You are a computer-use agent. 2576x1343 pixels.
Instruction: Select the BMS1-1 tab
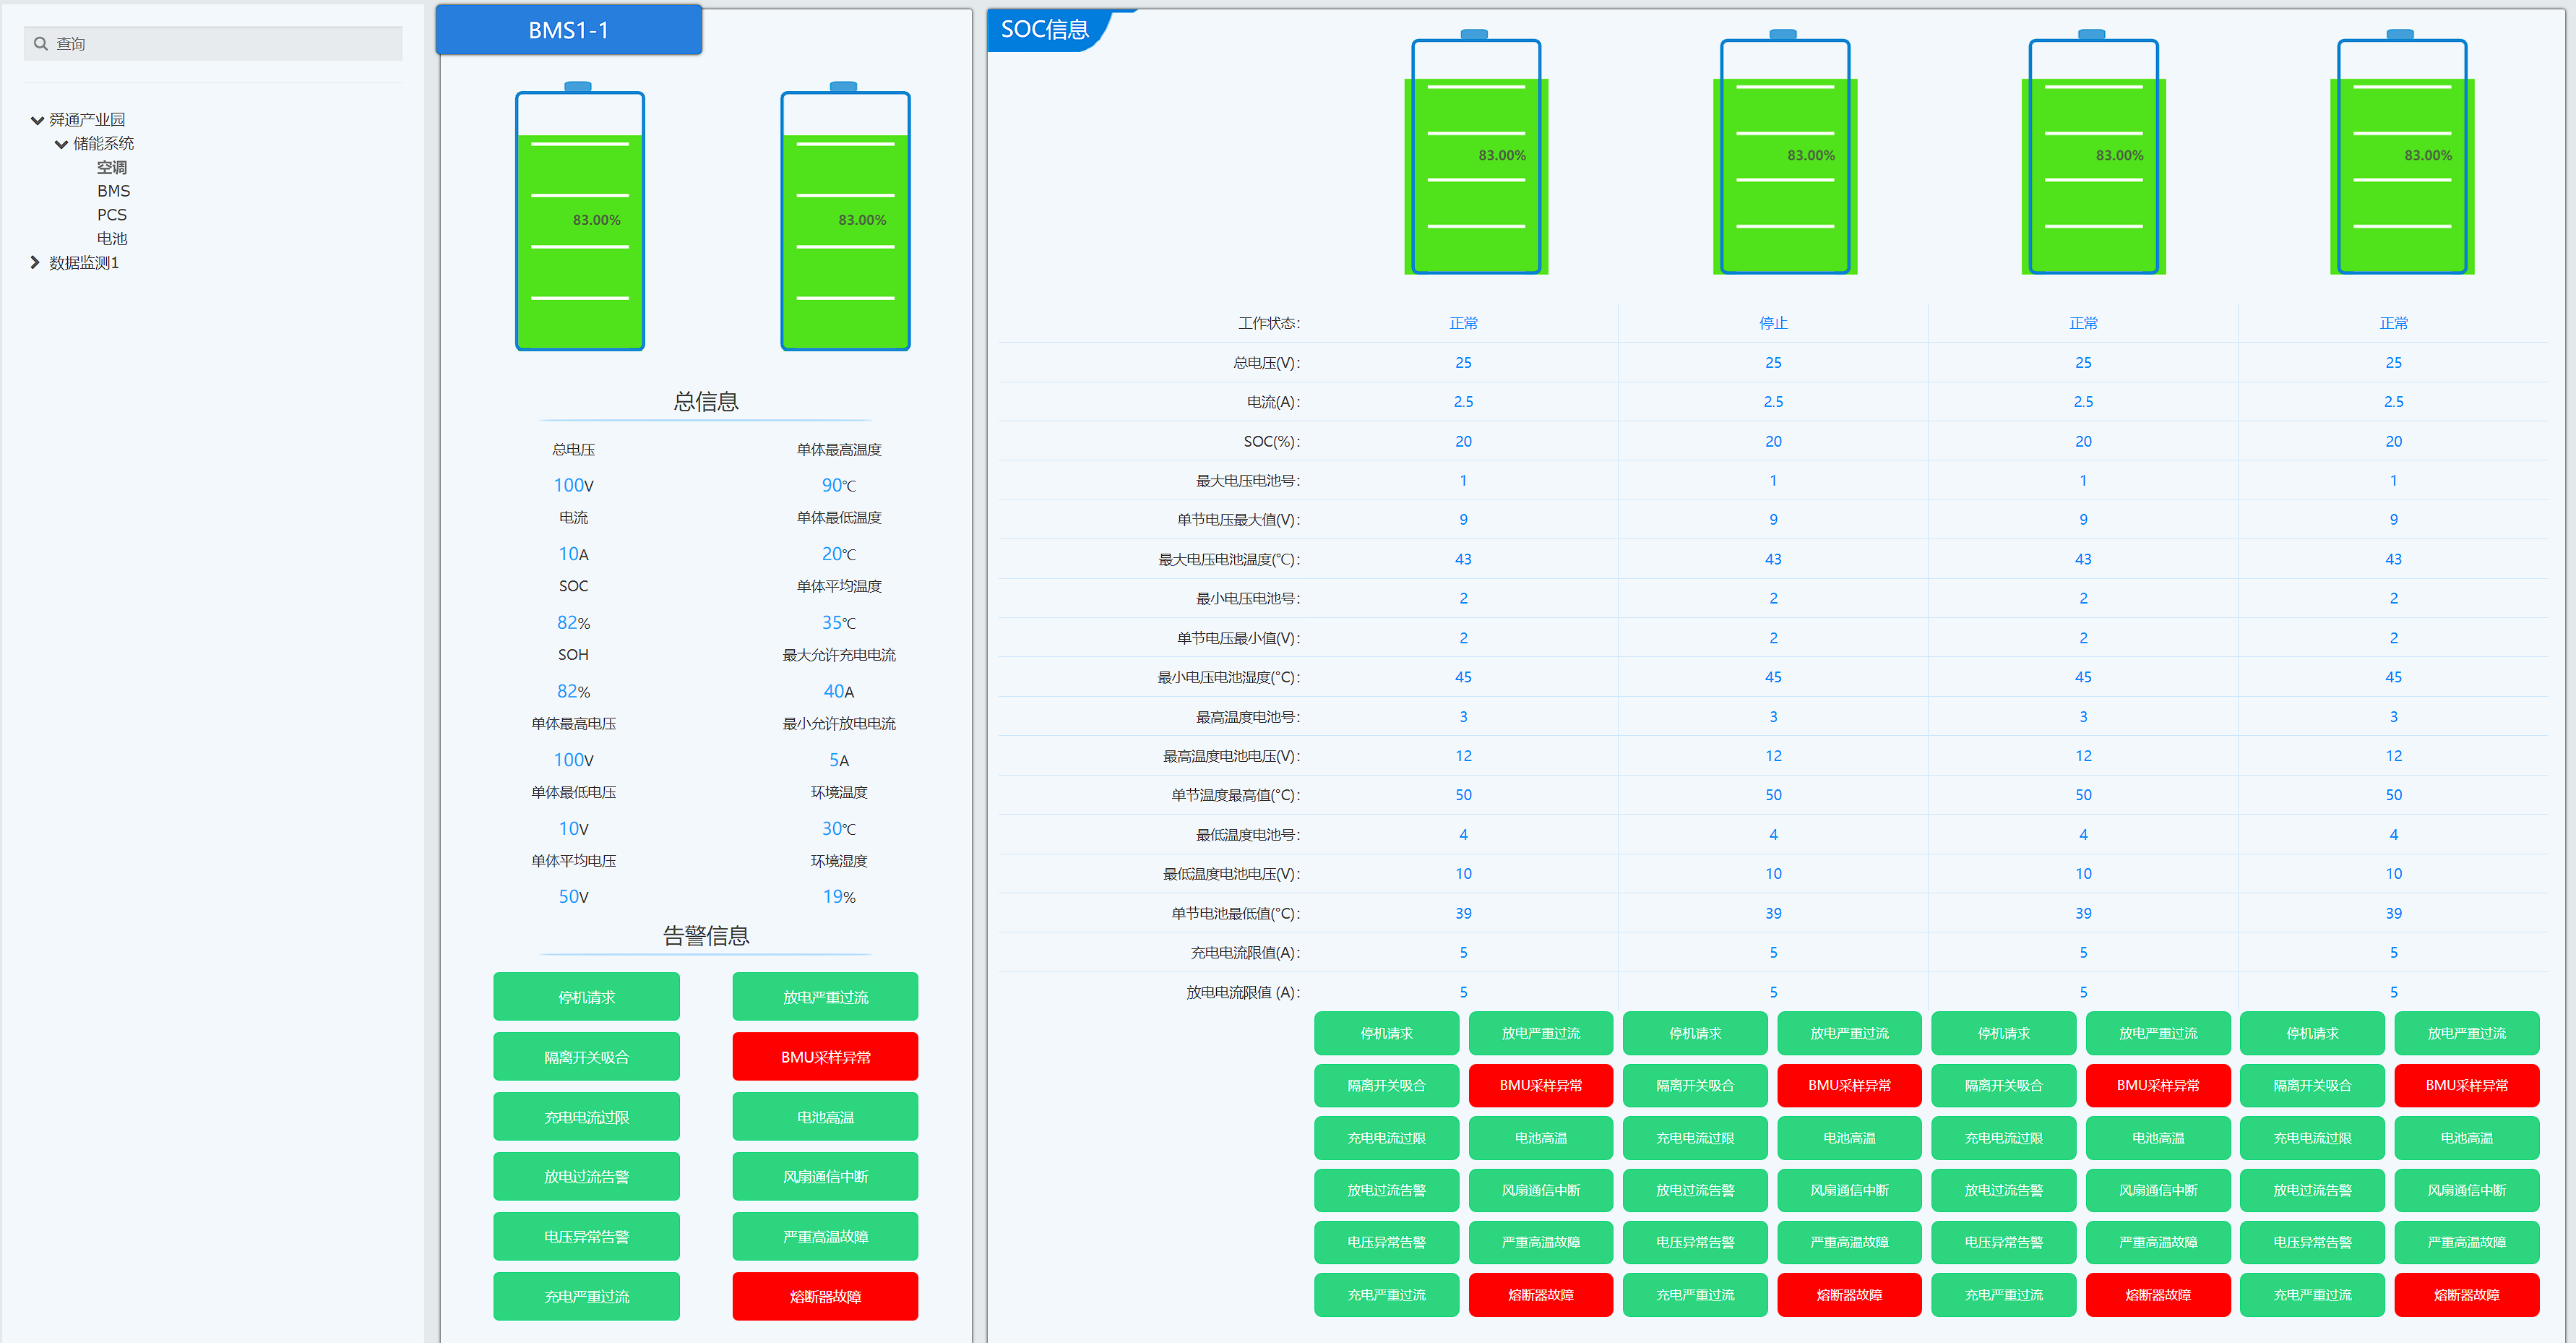click(568, 30)
